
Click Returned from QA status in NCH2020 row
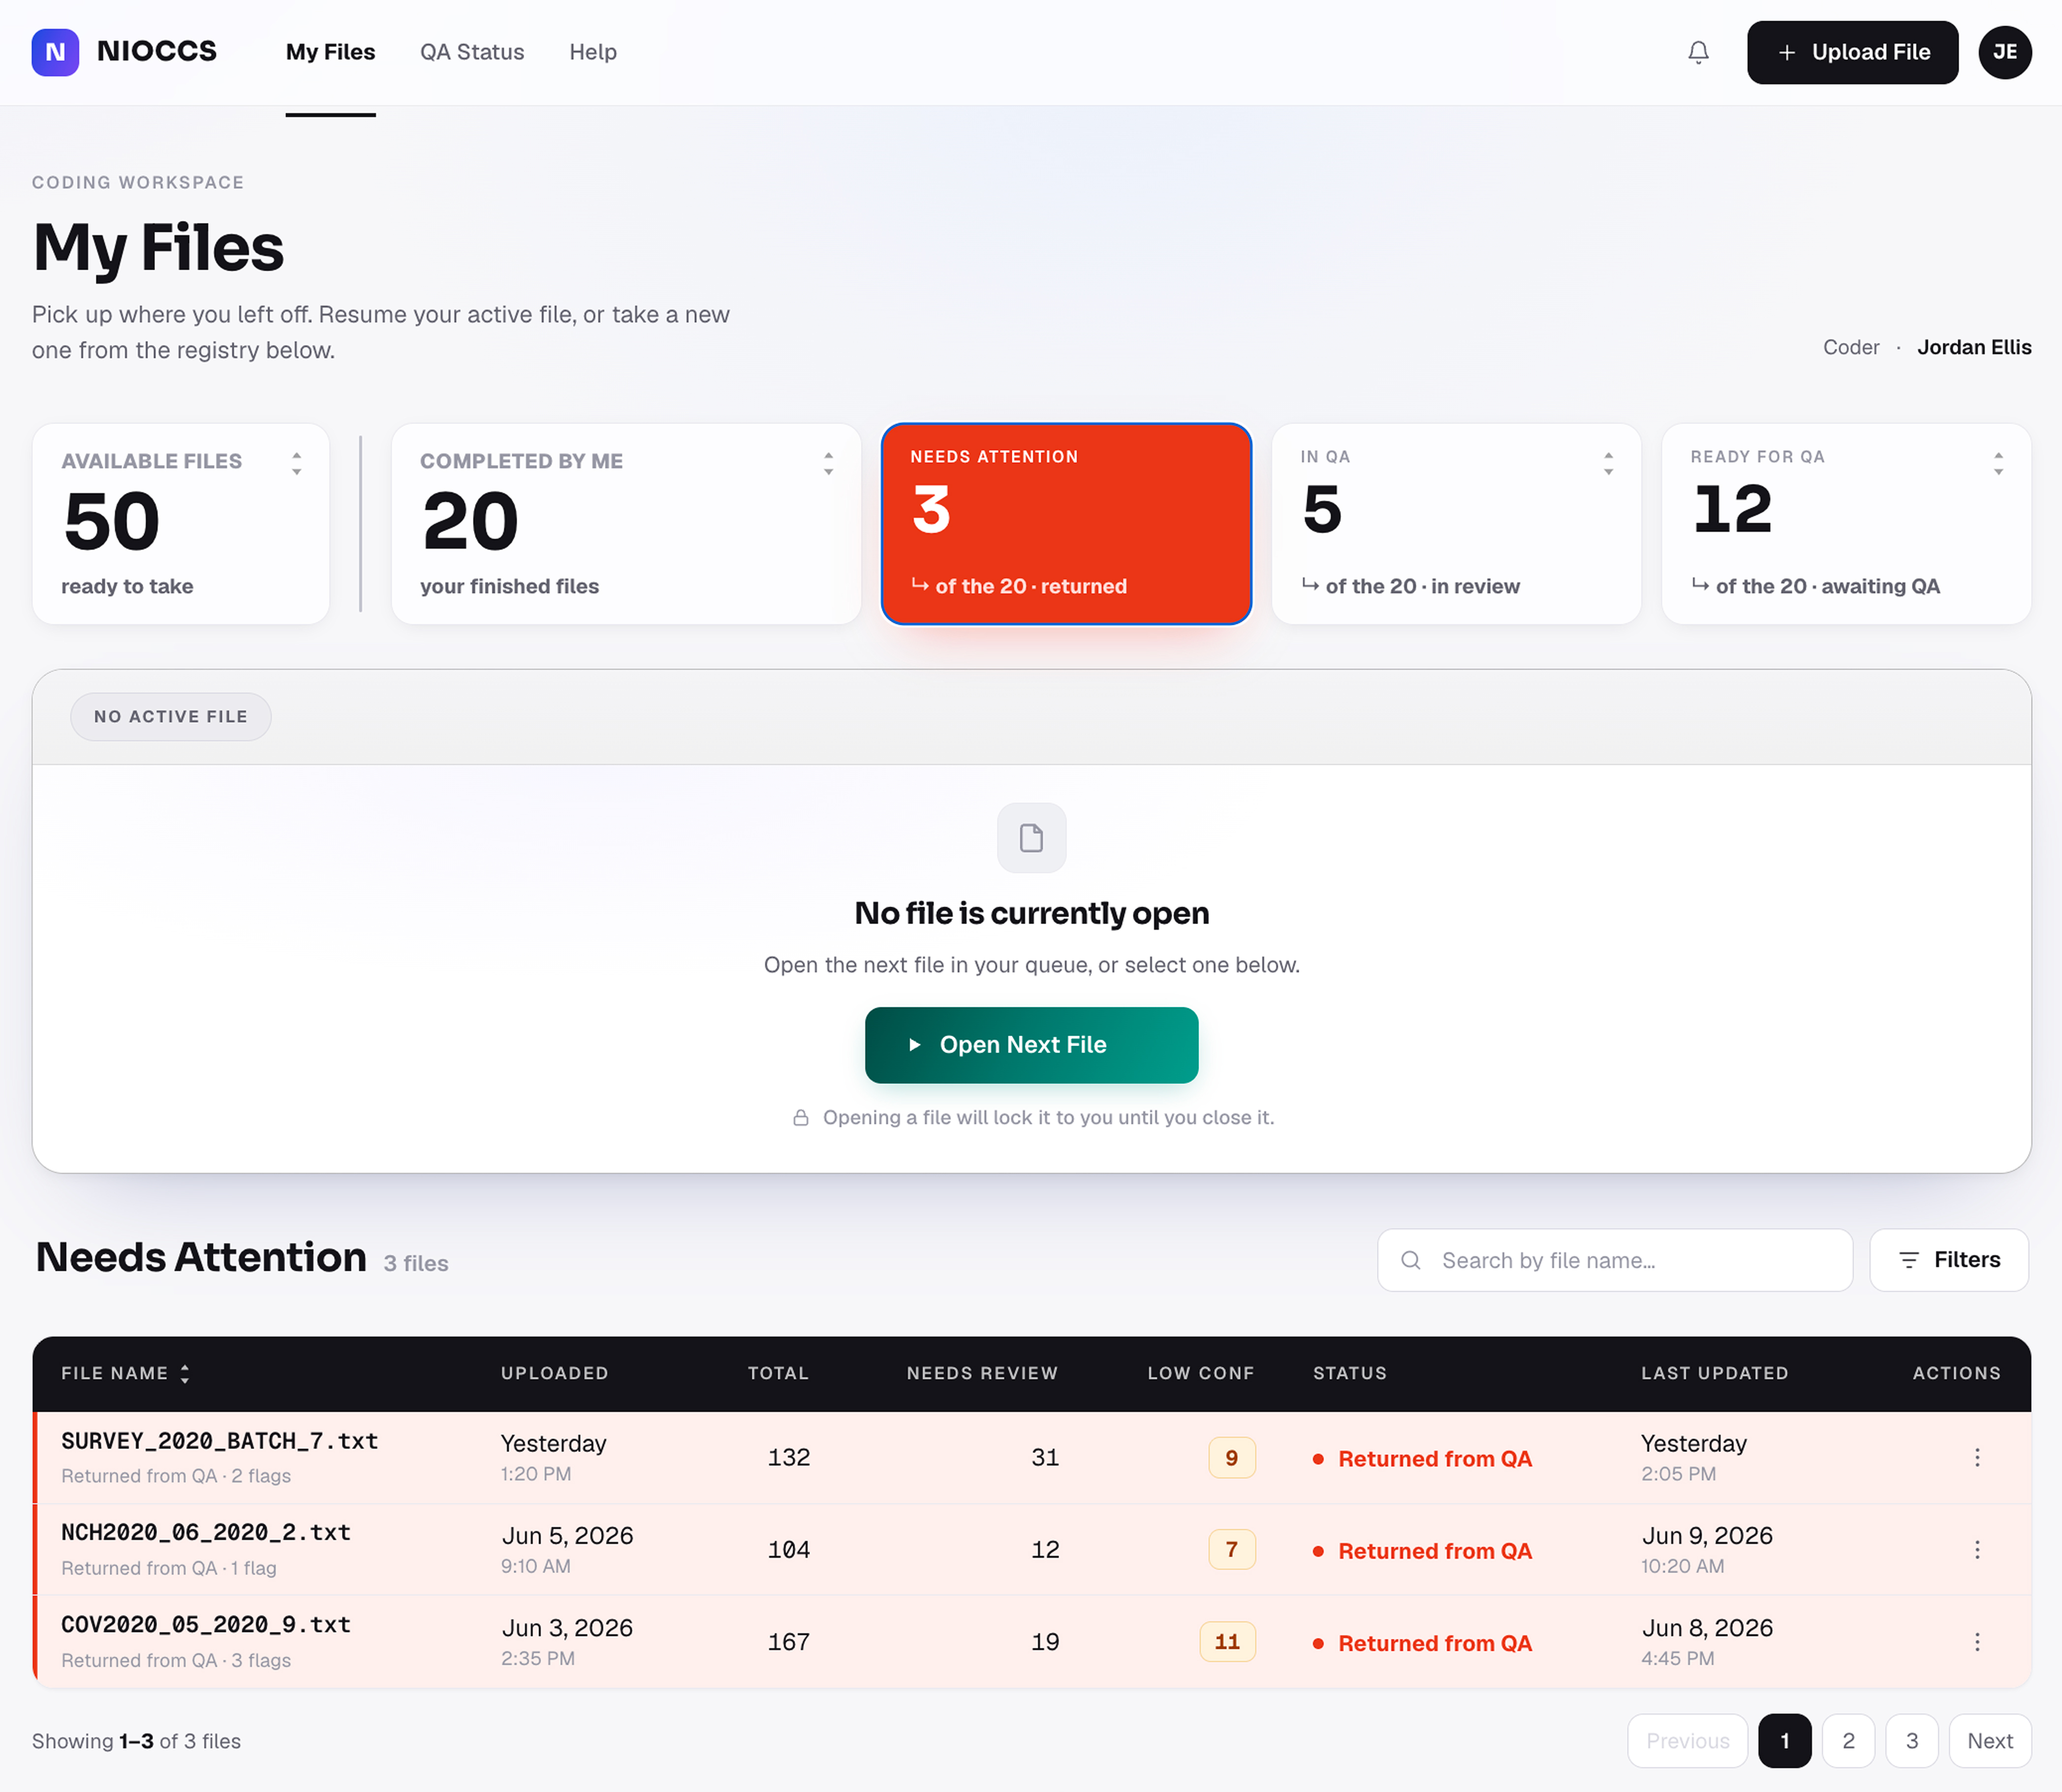click(x=1422, y=1551)
